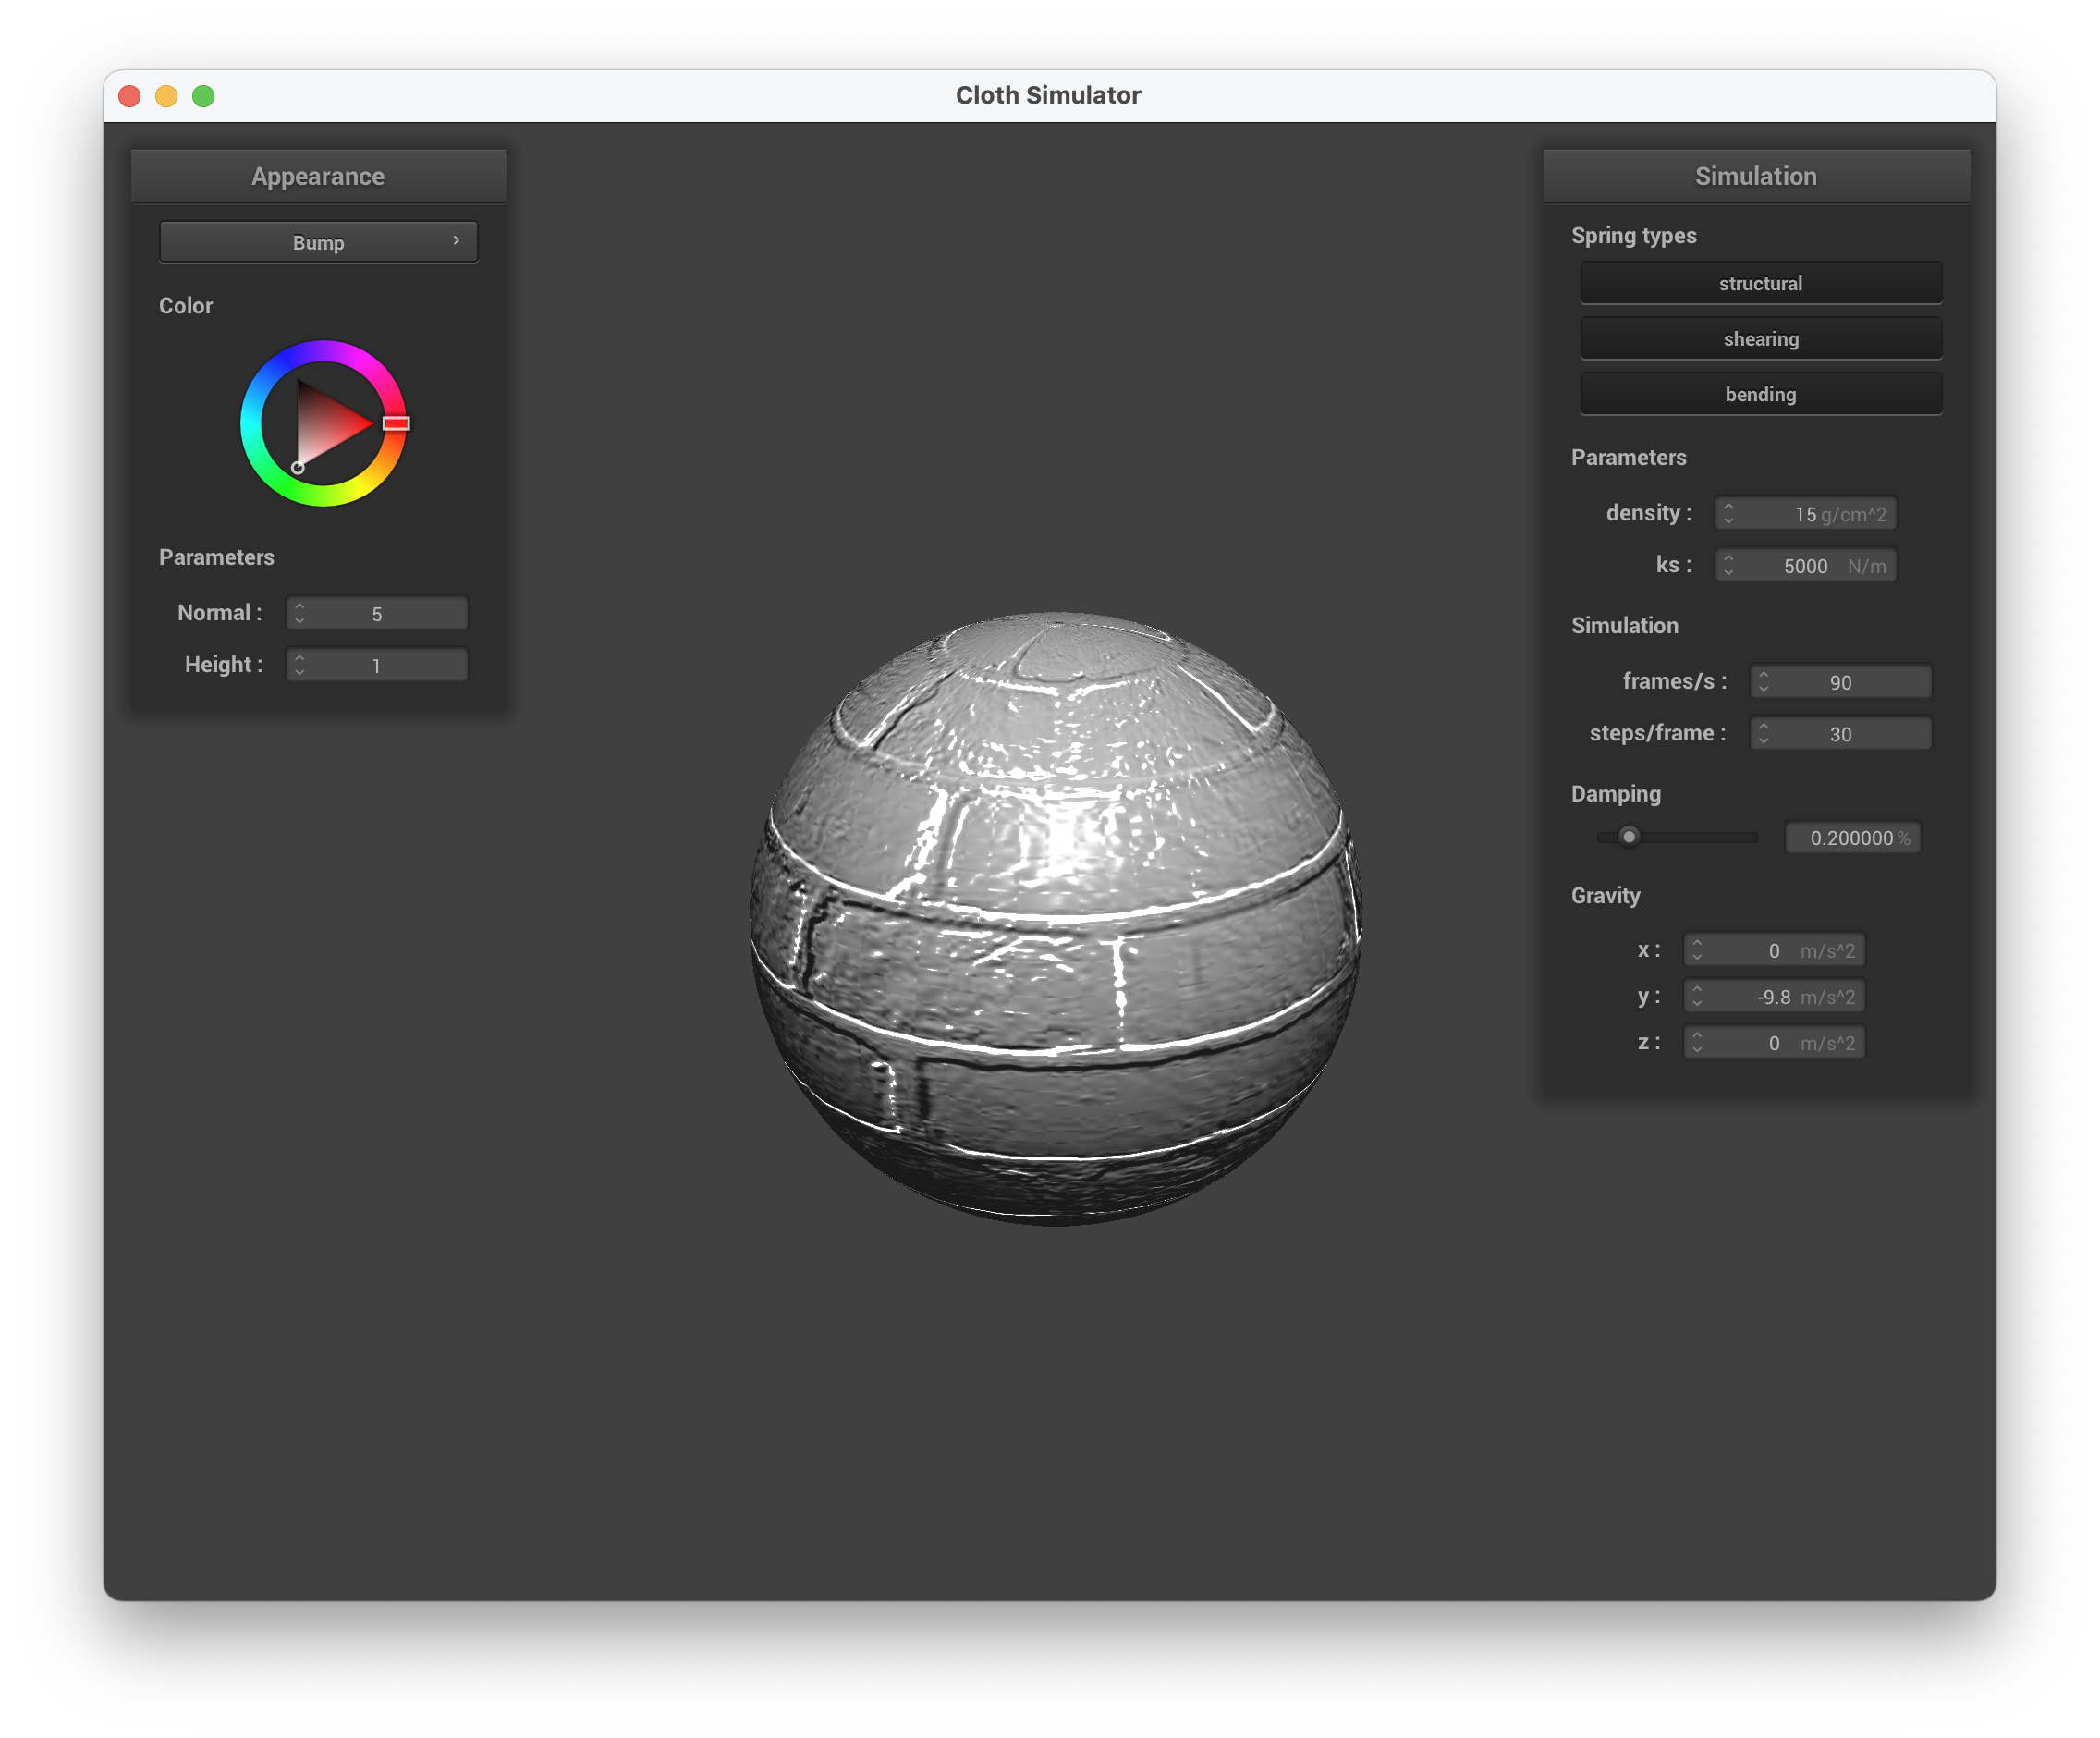Click the Simulation panel header
Viewport: 2100px width, 1738px height.
1755,176
